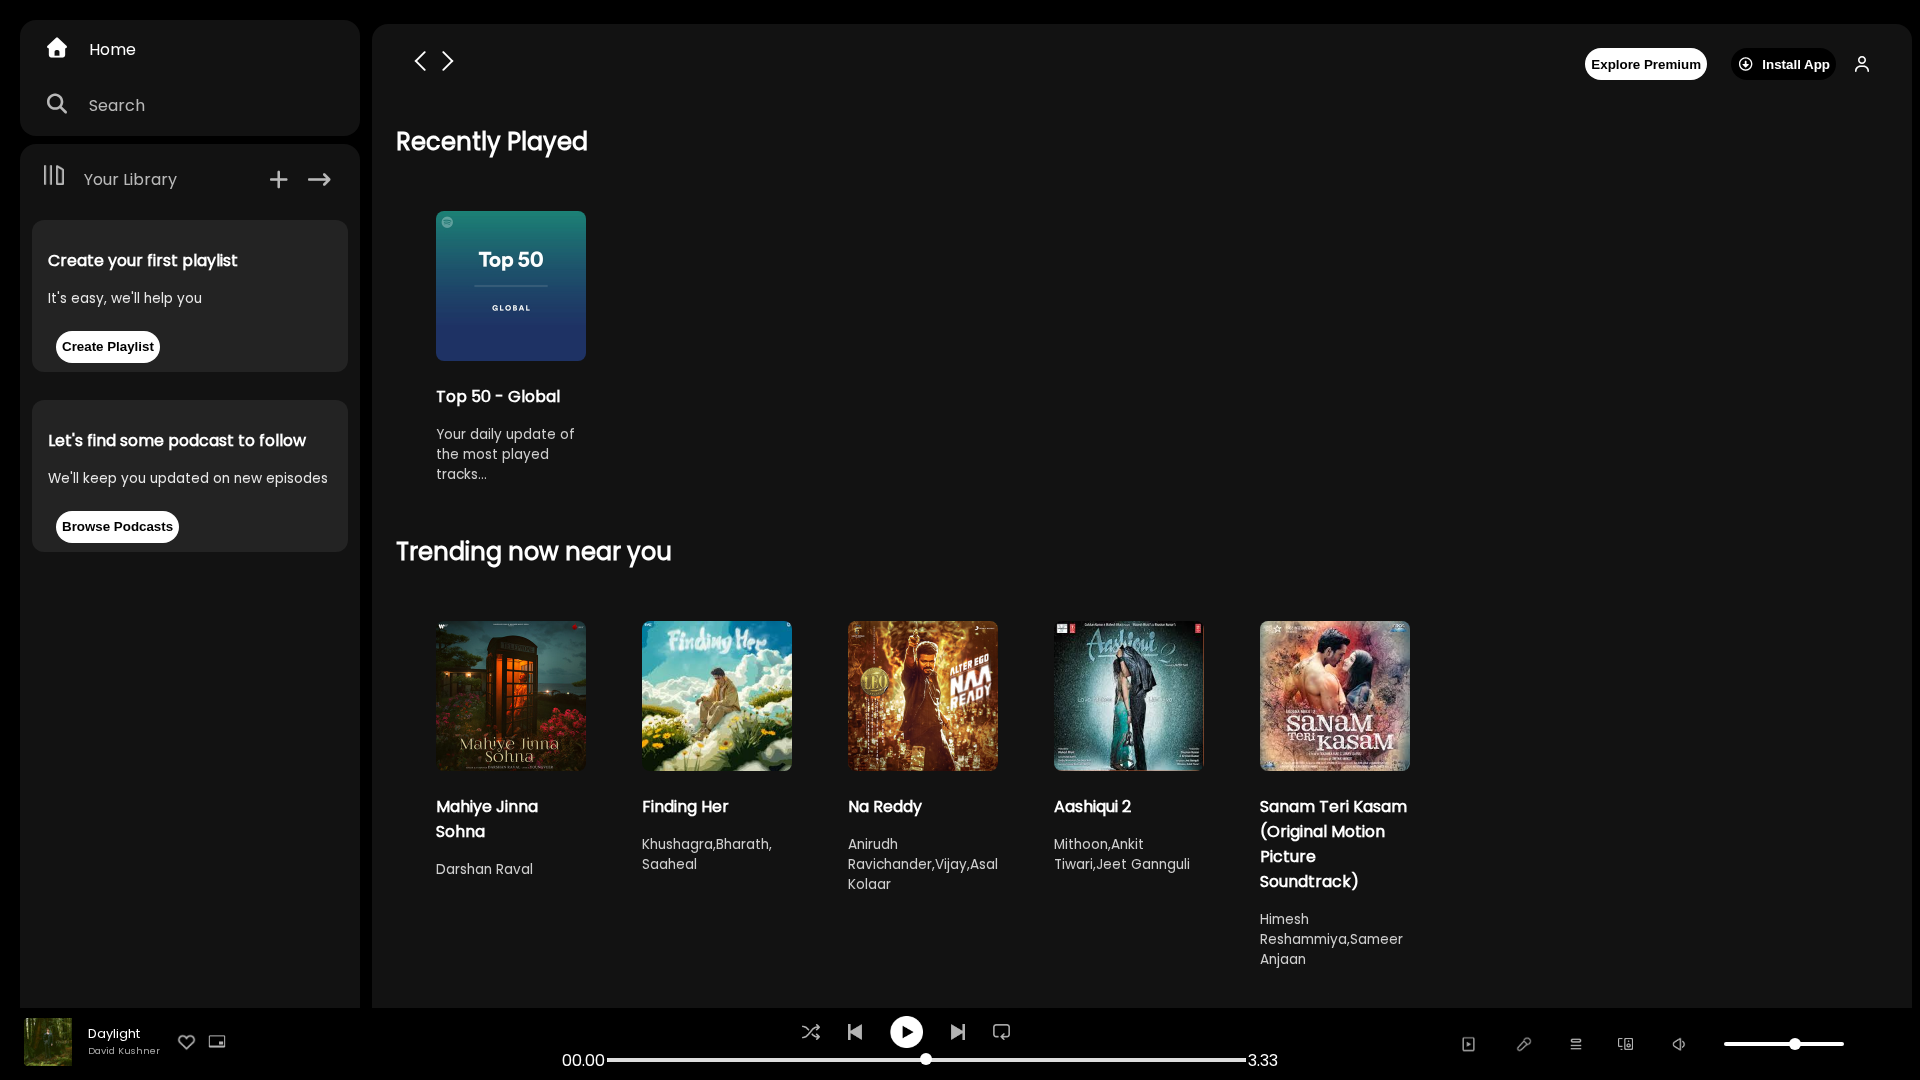Screen dimensions: 1920x1080
Task: Open picture-in-picture mini player
Action: point(217,1042)
